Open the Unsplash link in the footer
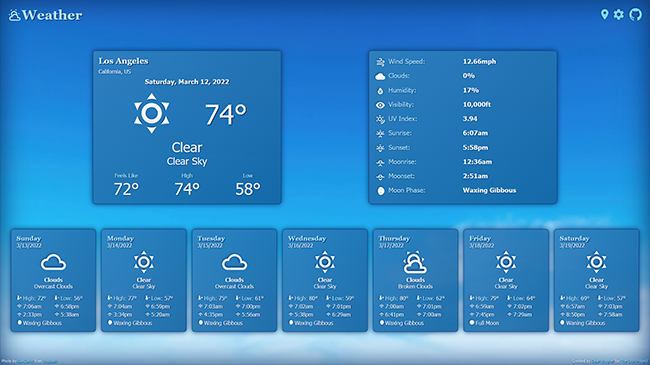 point(51,362)
